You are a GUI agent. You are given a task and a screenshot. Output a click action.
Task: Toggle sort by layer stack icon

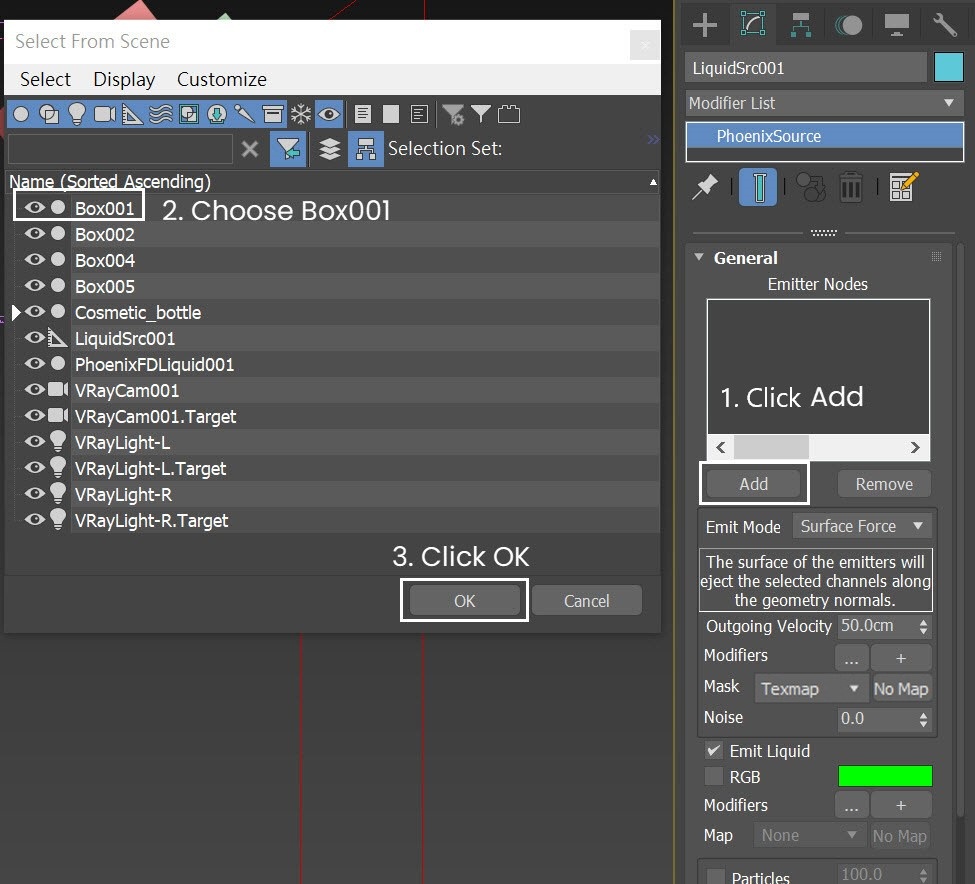click(x=330, y=149)
